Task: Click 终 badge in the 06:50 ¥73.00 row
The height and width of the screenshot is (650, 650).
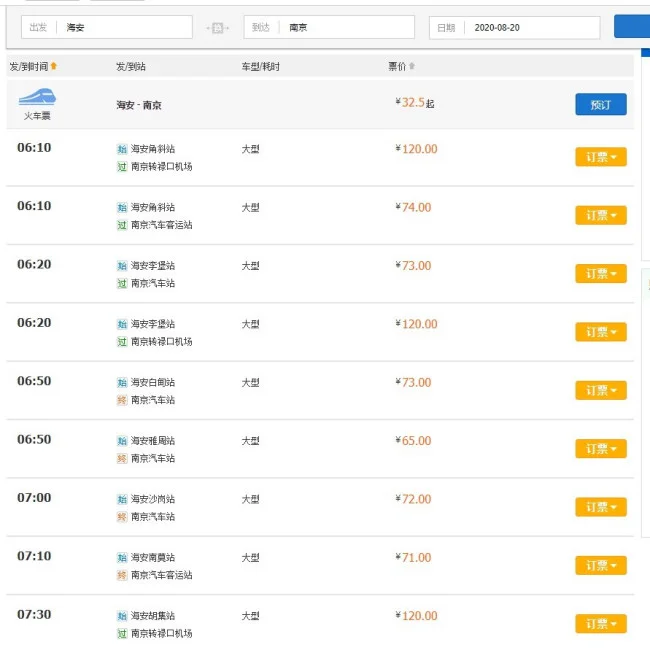Action: (122, 400)
